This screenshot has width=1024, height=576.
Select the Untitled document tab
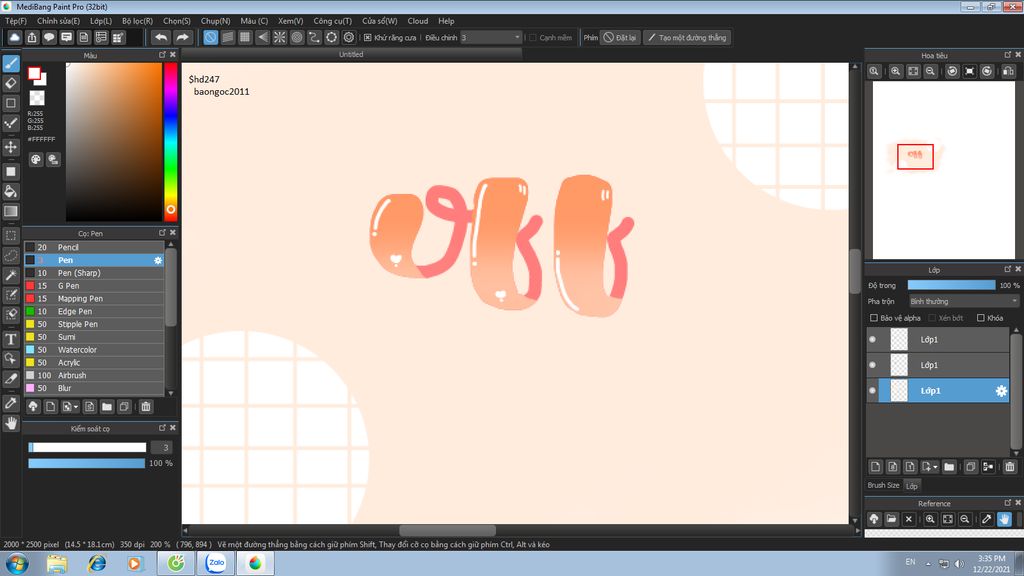pos(351,55)
